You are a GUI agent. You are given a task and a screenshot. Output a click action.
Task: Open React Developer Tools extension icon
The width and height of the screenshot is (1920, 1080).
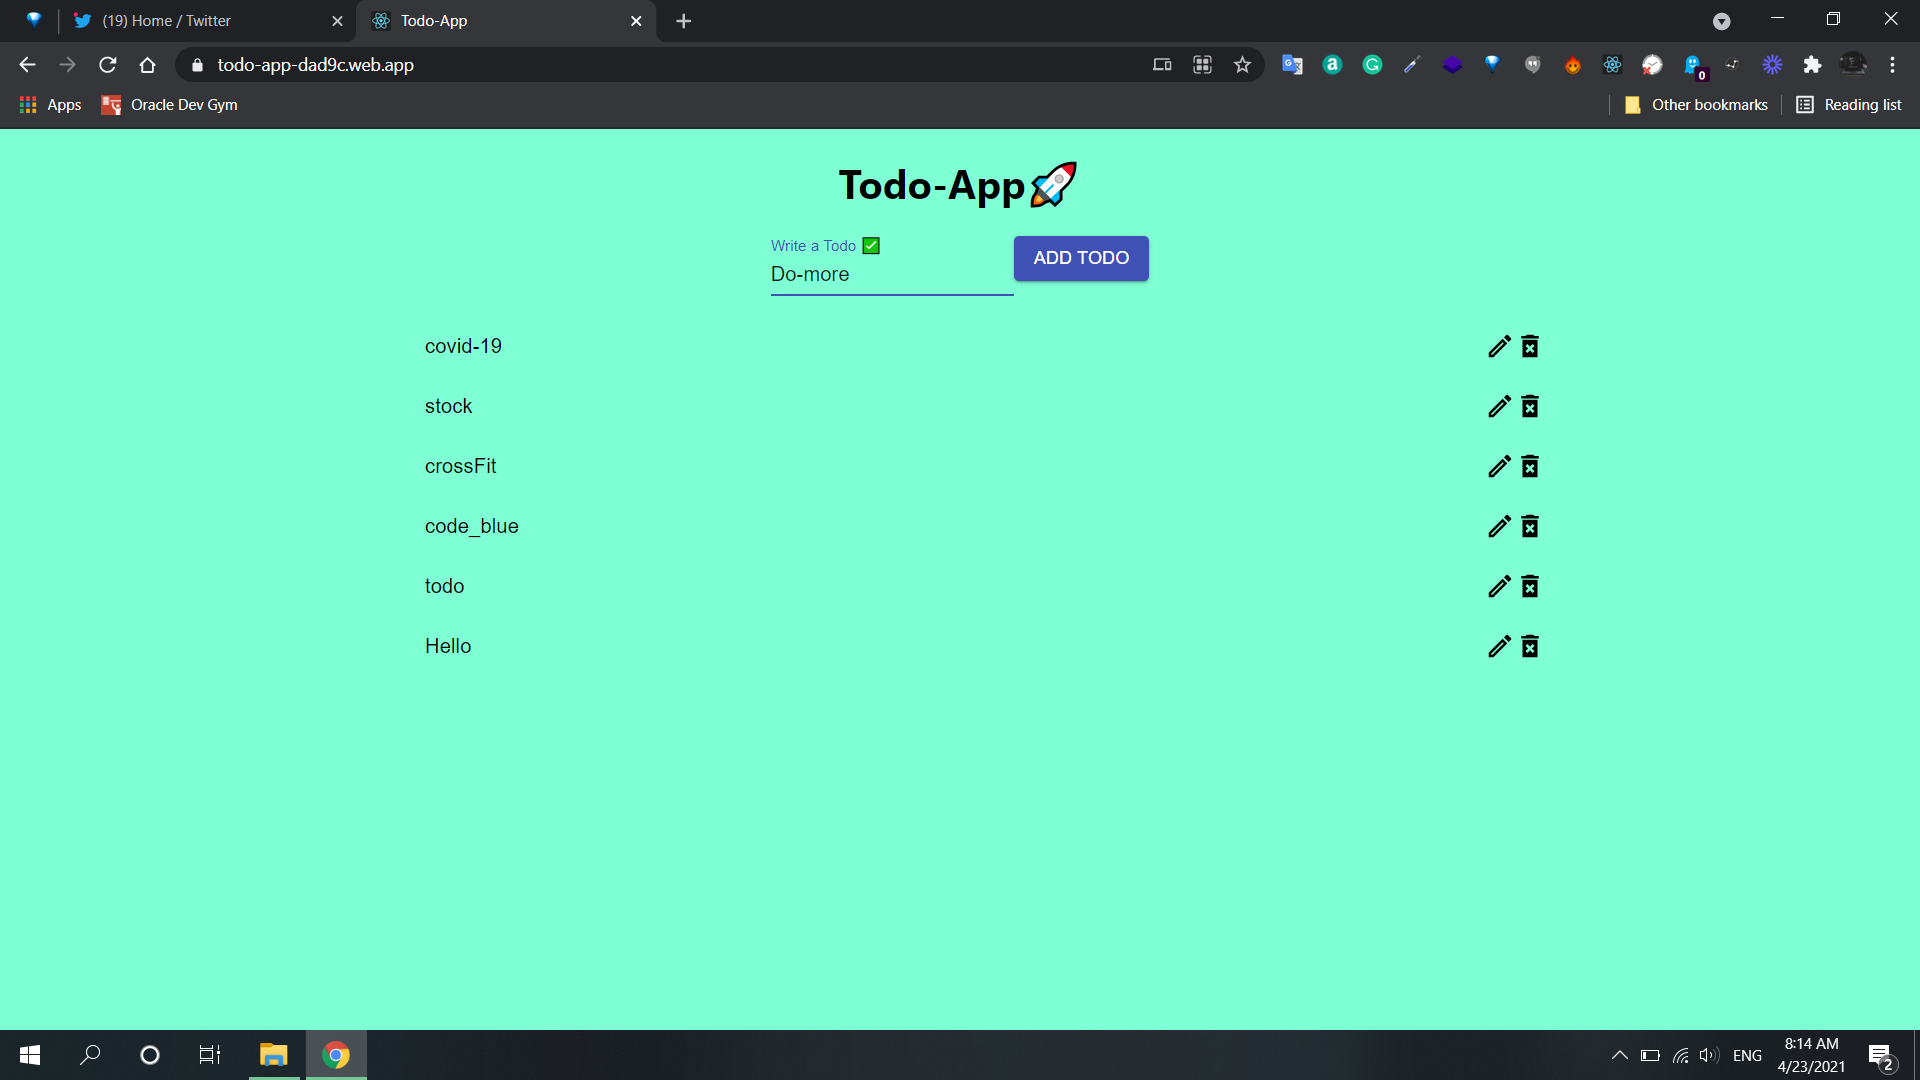1612,65
